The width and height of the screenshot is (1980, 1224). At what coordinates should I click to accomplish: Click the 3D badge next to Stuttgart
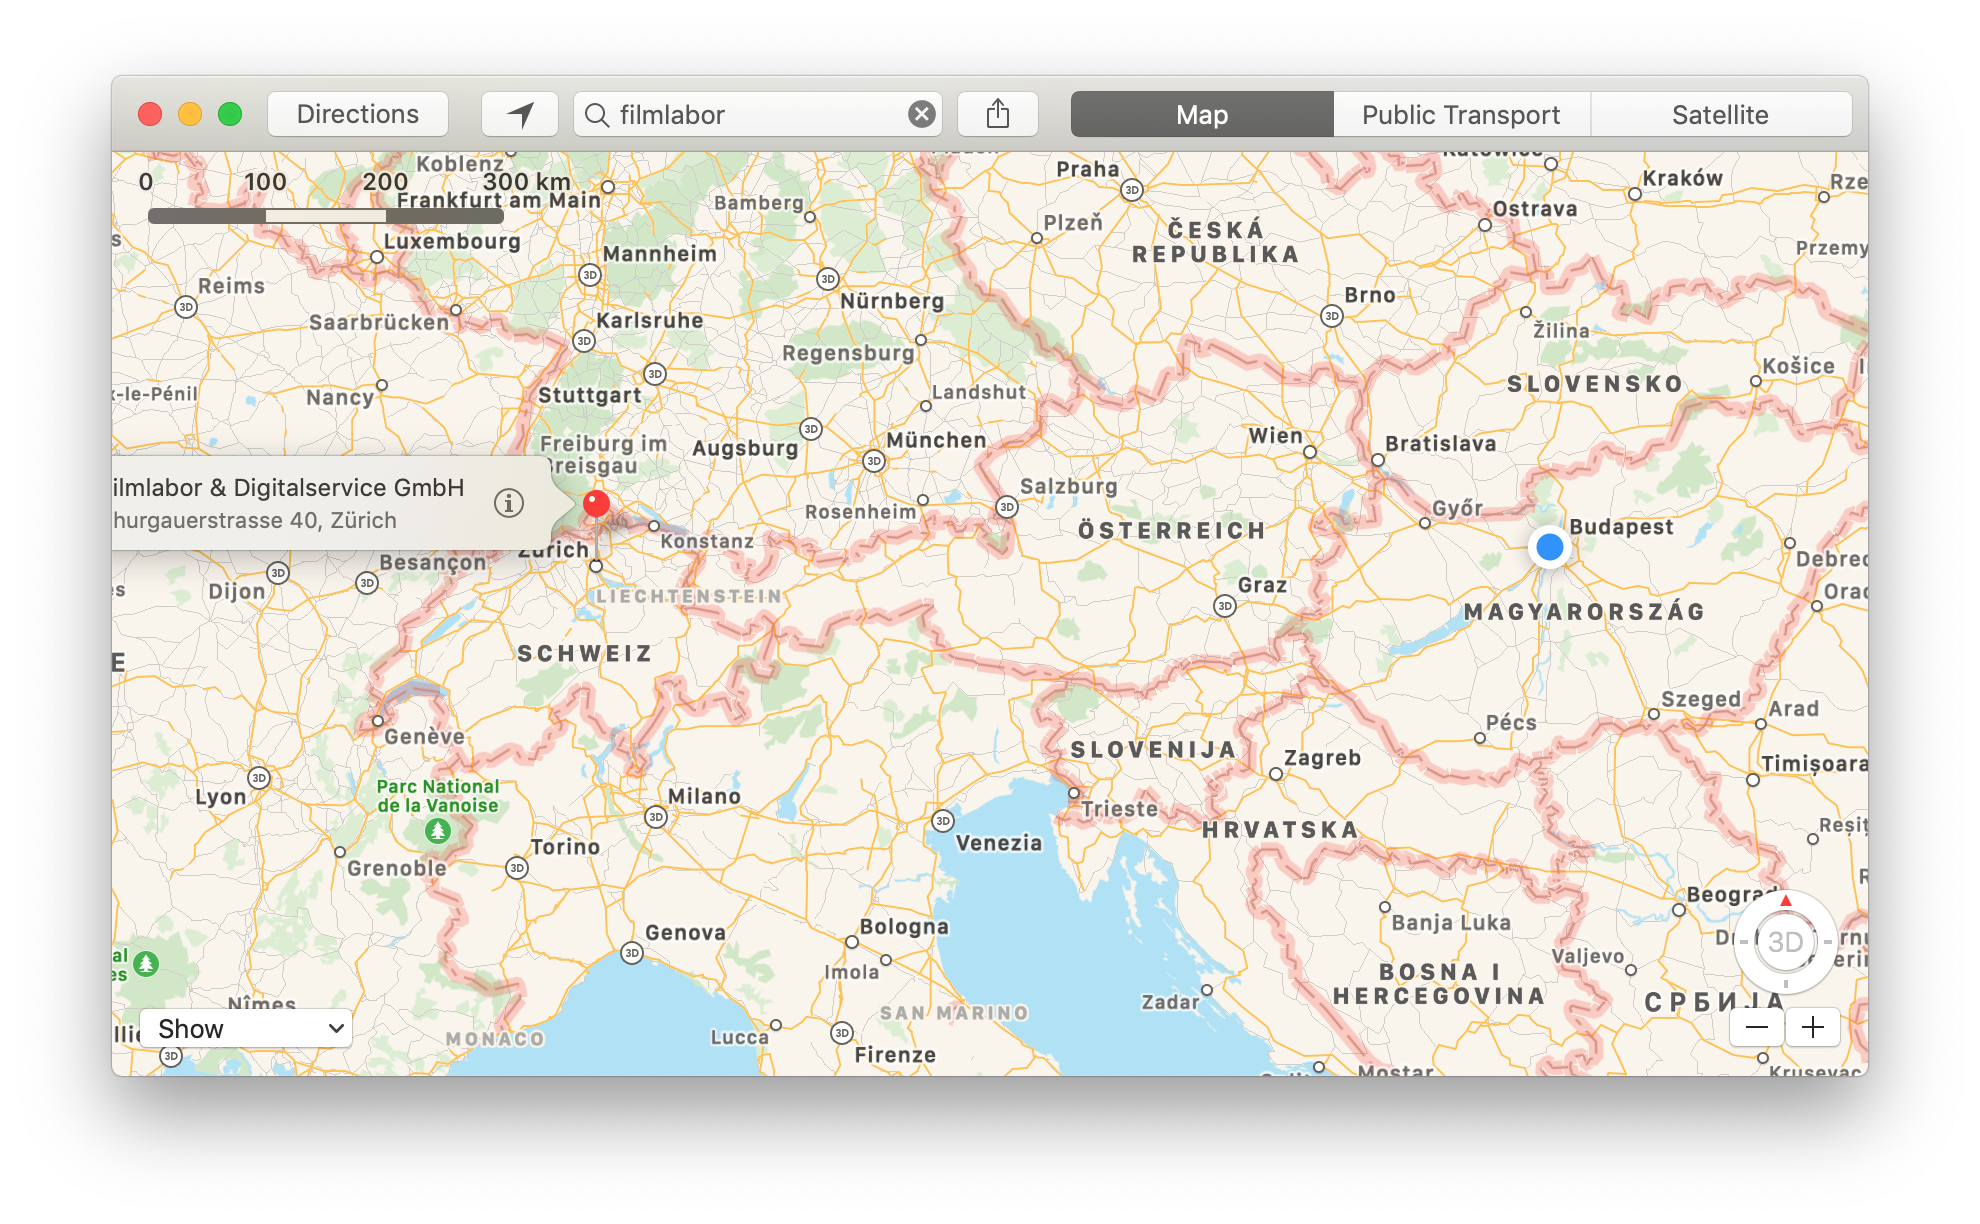click(655, 374)
